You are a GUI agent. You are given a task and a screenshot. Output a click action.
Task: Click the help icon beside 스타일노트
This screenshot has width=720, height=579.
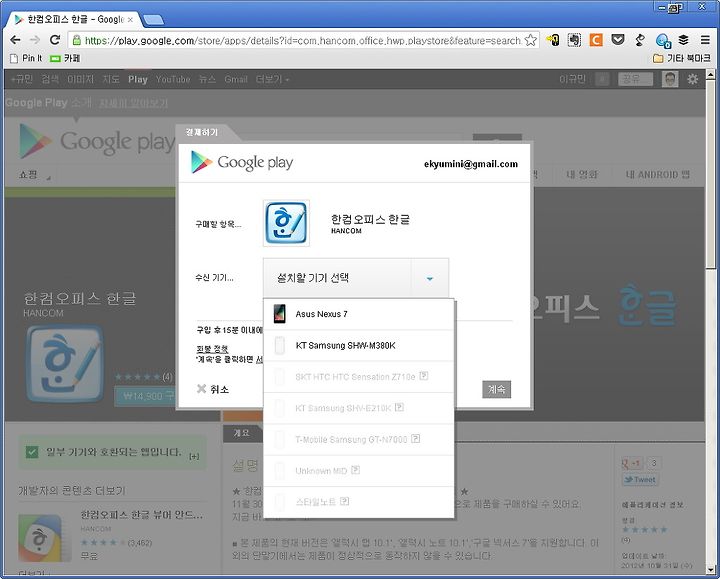(345, 501)
